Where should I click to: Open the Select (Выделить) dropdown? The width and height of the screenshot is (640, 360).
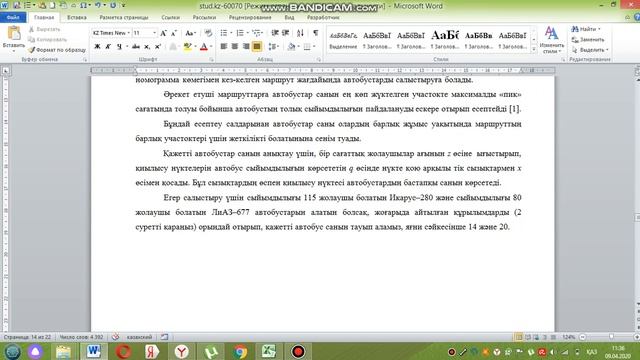tap(590, 50)
